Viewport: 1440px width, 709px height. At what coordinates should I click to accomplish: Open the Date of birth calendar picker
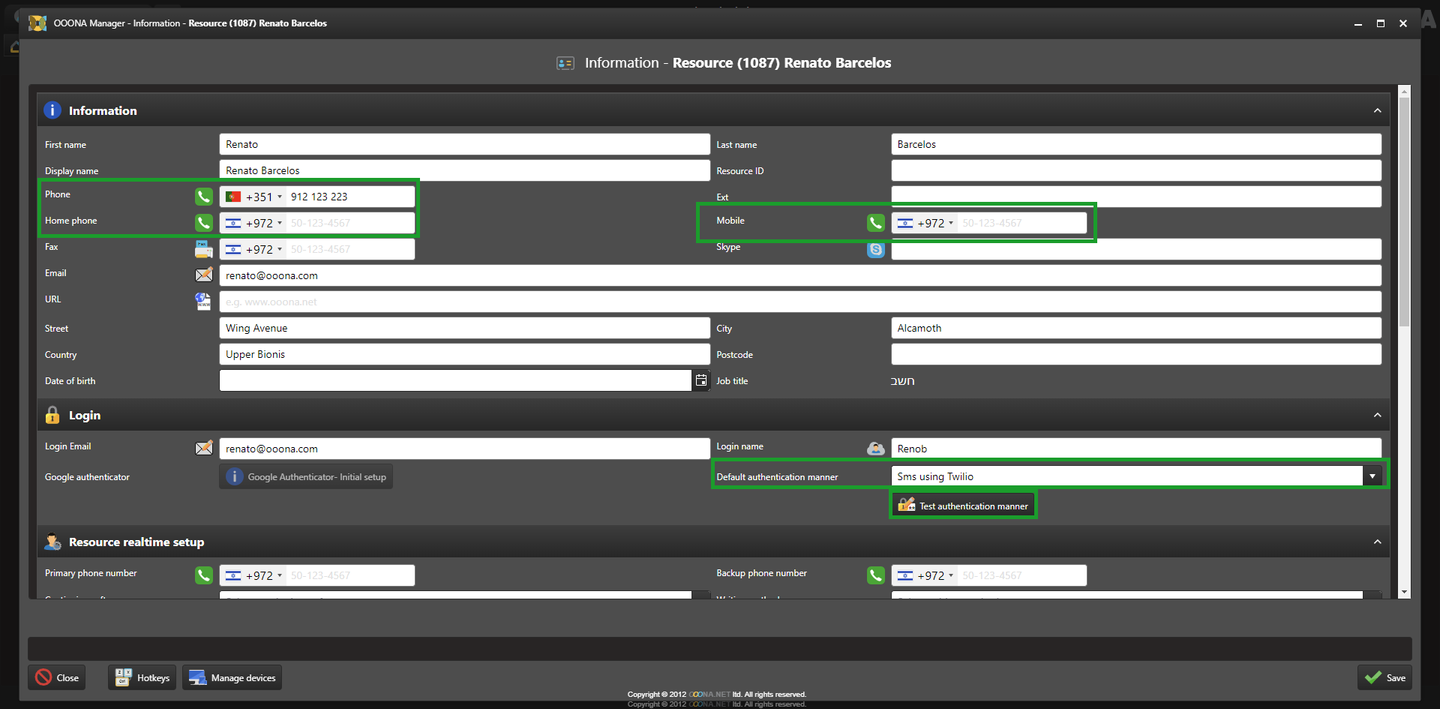click(701, 380)
